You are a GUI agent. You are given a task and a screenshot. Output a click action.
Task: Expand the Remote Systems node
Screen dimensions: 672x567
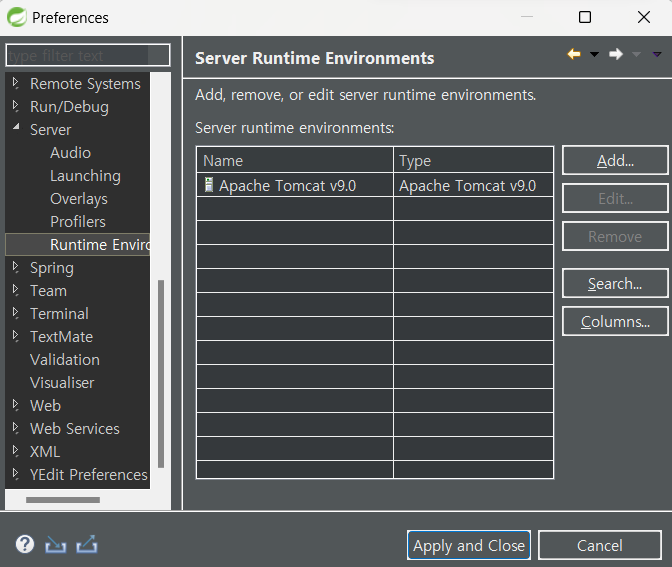click(x=15, y=83)
